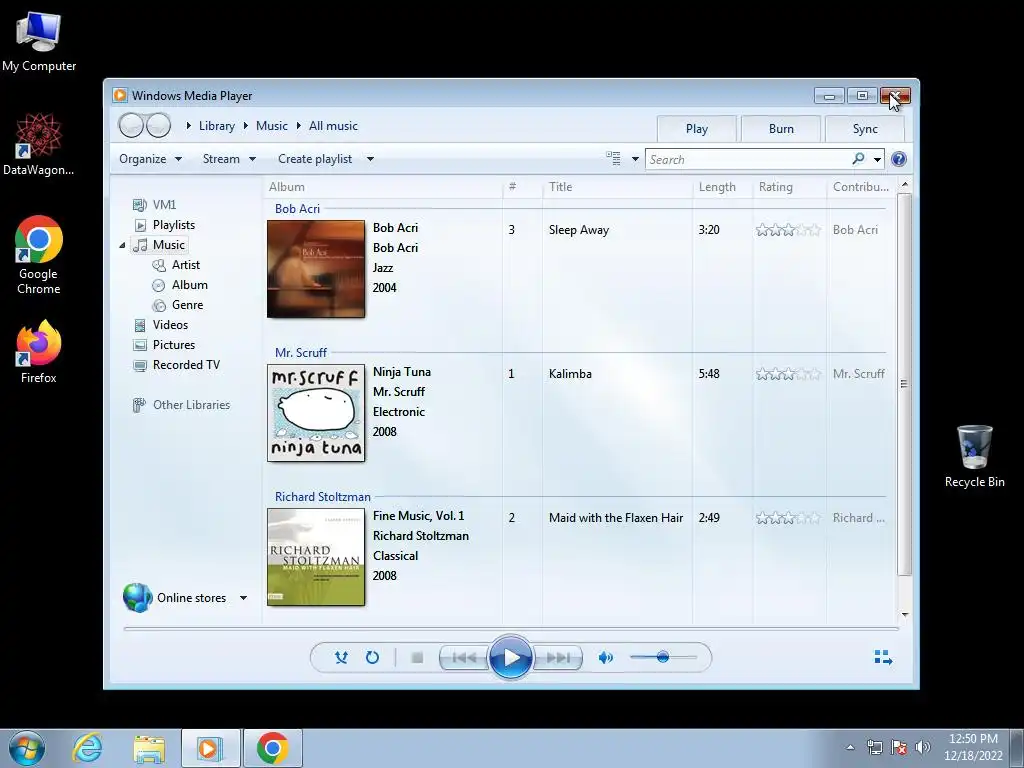The image size is (1024, 768).
Task: Click the Bob Acri album cover
Action: (316, 269)
